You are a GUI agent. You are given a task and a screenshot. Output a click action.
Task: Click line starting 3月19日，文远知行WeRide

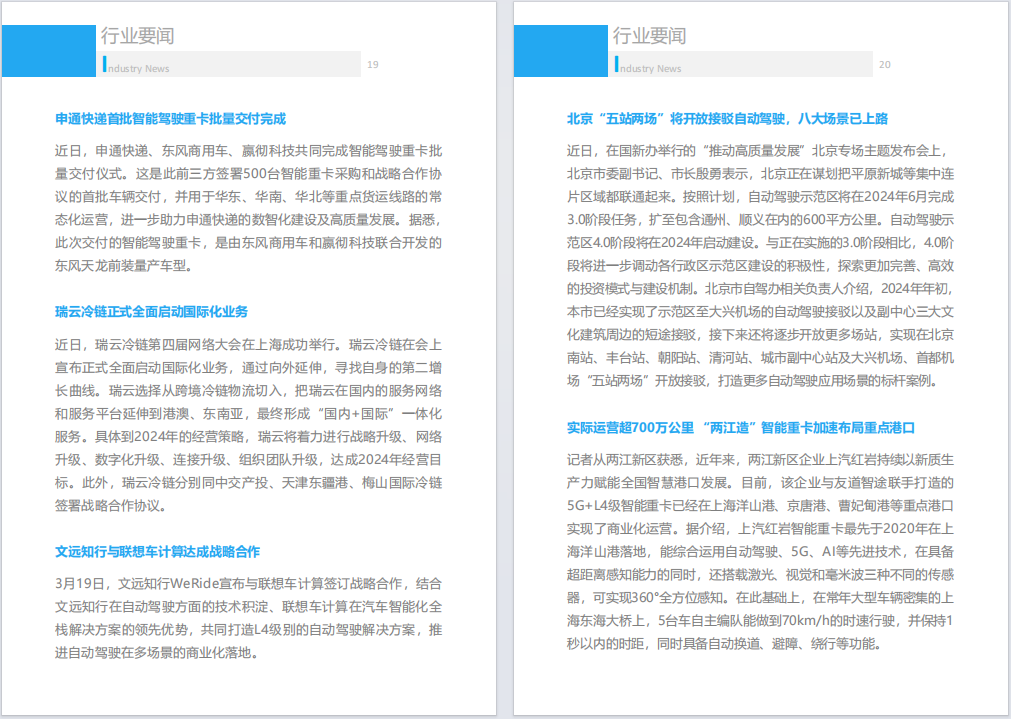point(248,584)
